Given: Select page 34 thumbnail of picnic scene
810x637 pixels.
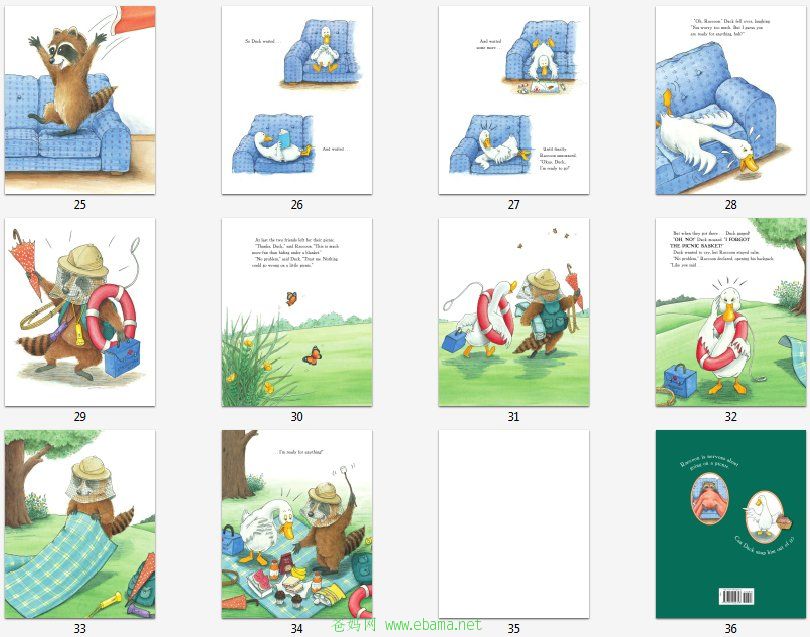Looking at the screenshot, I should tap(297, 524).
